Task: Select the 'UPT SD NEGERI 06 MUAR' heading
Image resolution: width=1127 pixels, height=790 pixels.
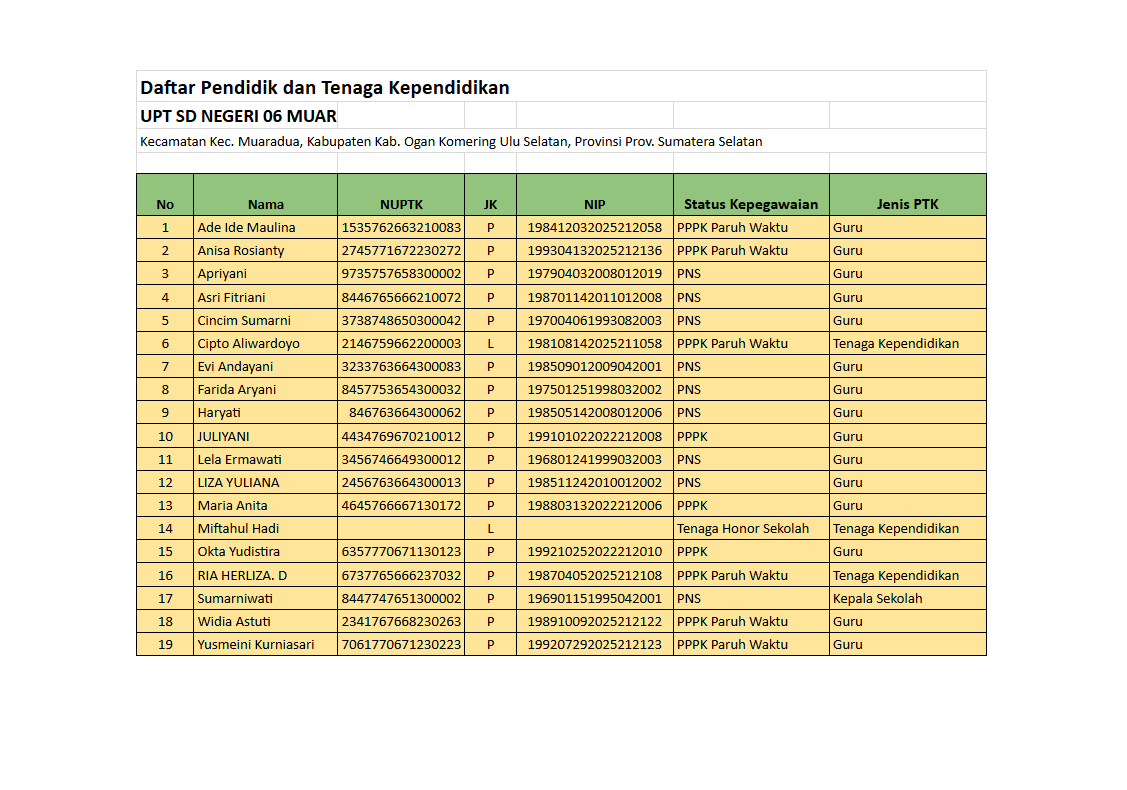Action: click(238, 116)
